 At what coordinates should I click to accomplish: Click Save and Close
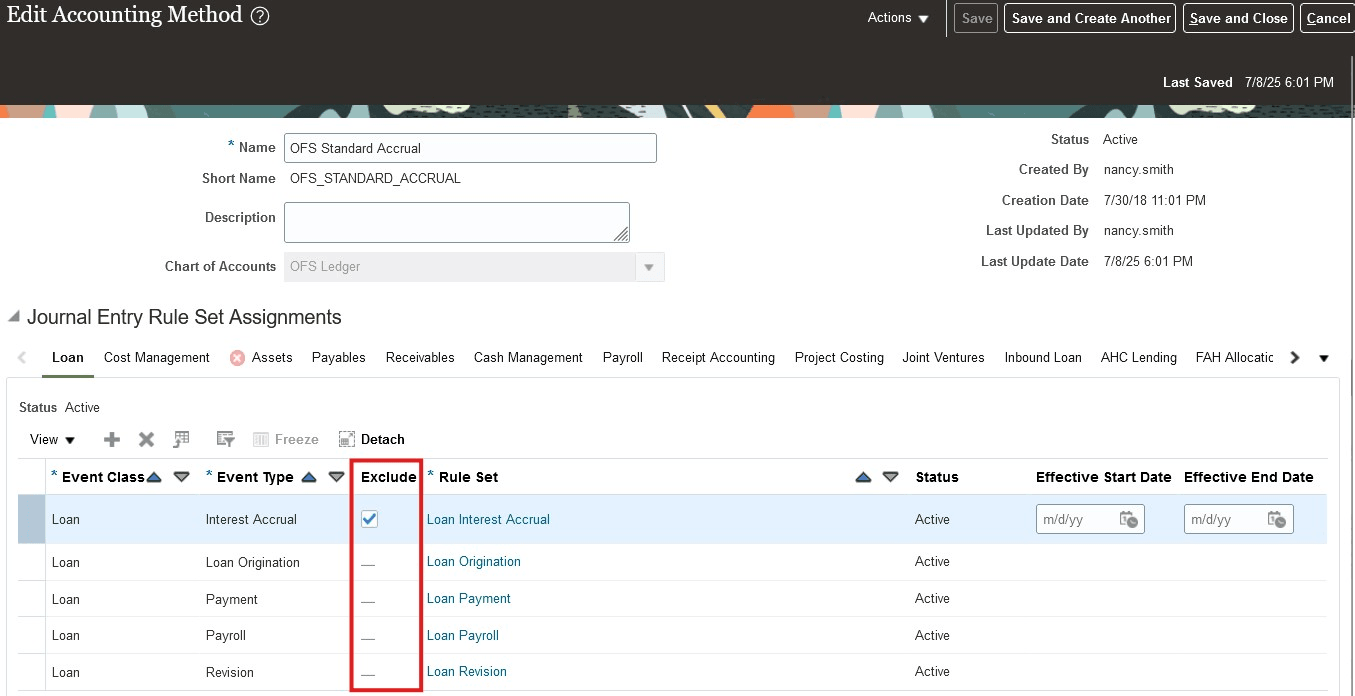tap(1238, 17)
